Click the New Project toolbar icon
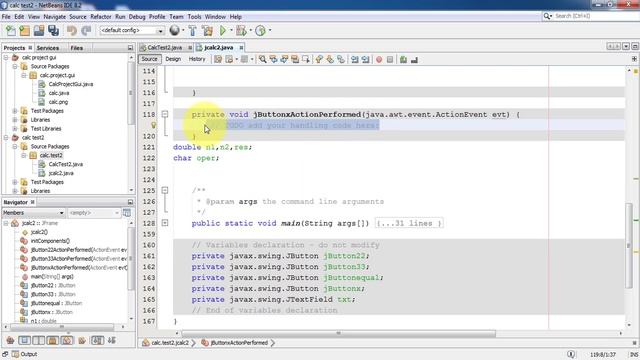This screenshot has height=360, width=640. 24,31
